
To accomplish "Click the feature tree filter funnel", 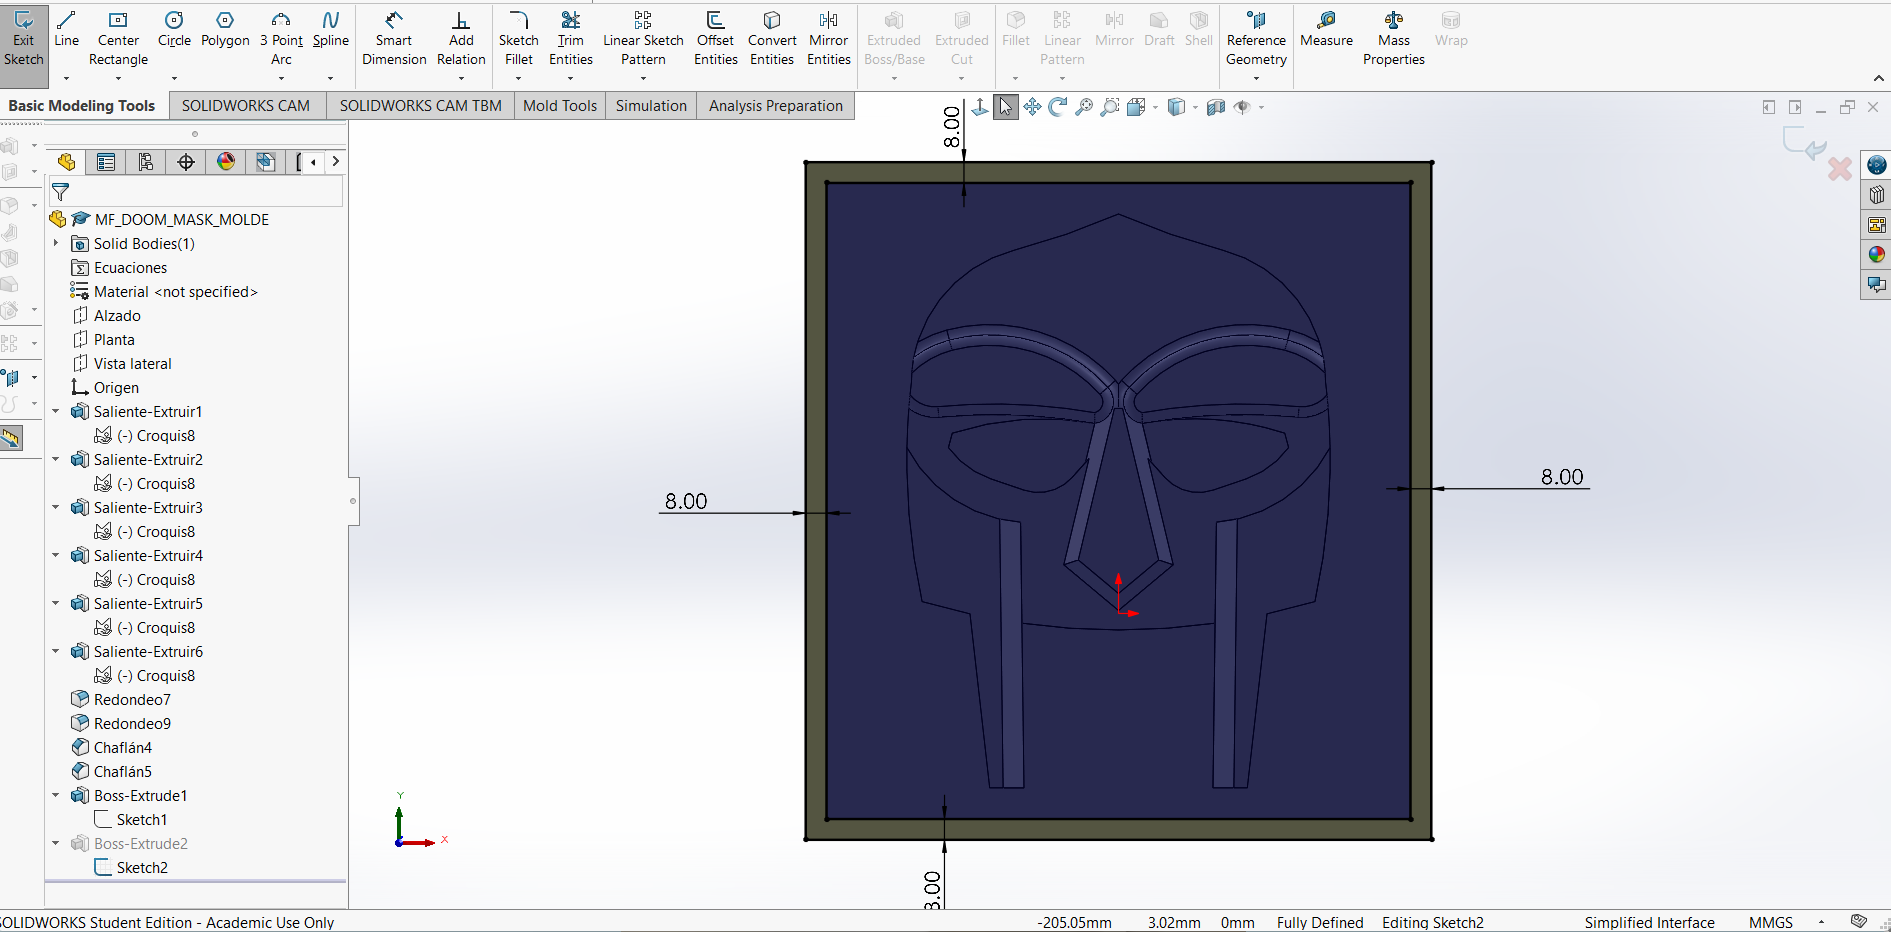I will click(x=61, y=191).
